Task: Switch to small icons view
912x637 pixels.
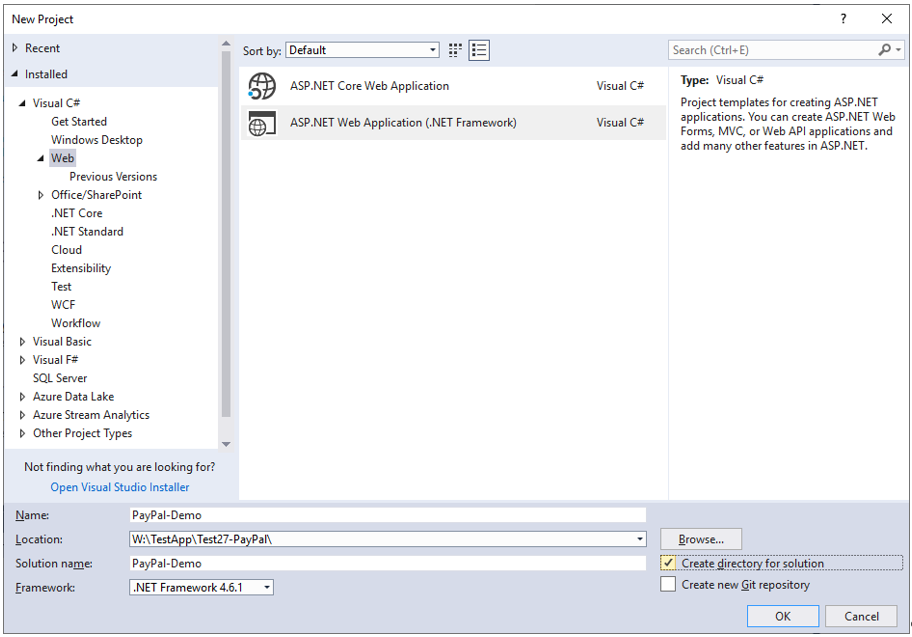Action: [455, 51]
